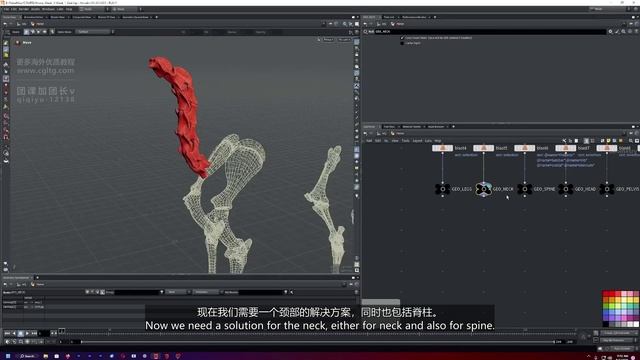This screenshot has width=640, height=360.
Task: Open the network editor Tools menu
Action: (x=405, y=141)
